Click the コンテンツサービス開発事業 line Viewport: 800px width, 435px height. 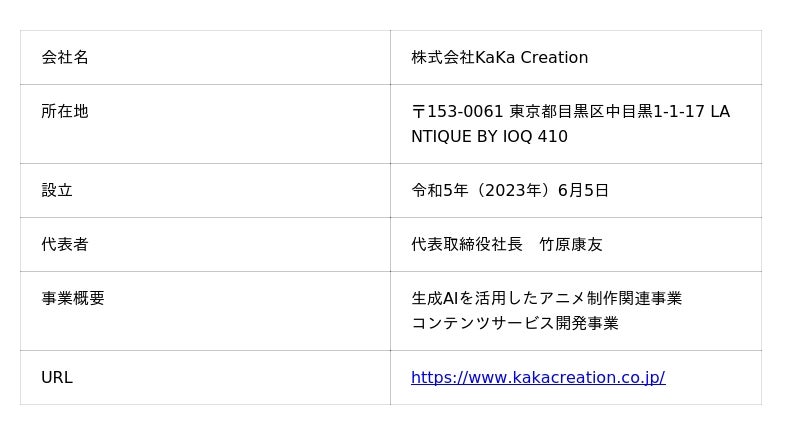tap(515, 323)
